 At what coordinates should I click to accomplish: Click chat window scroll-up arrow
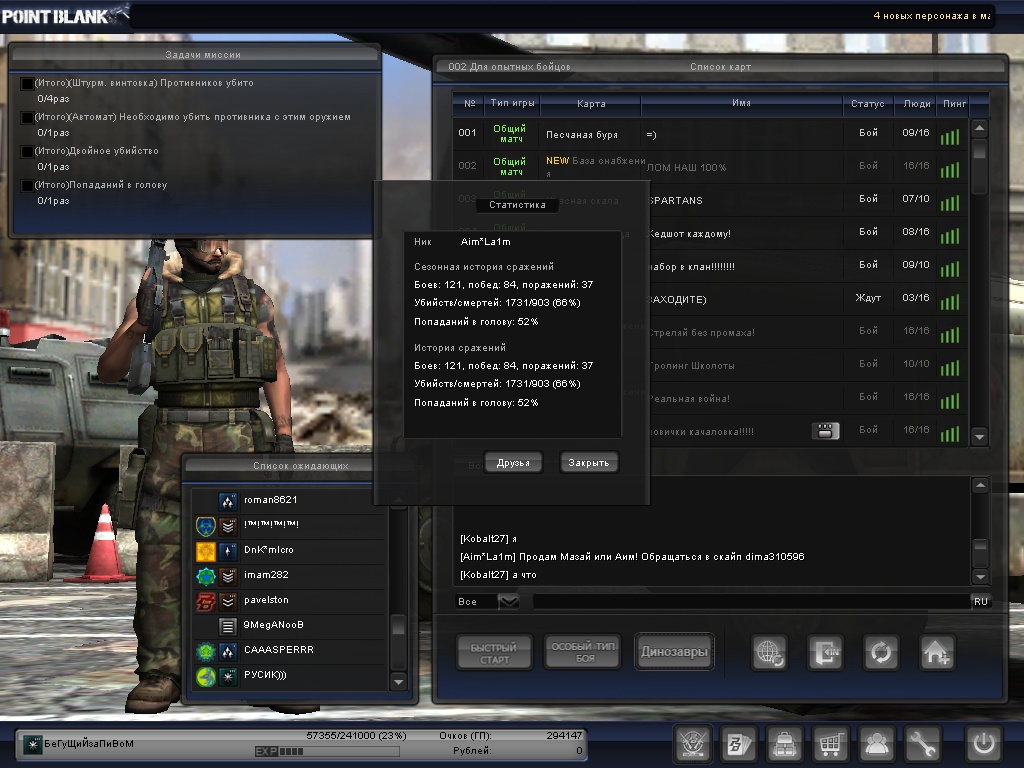click(x=980, y=485)
